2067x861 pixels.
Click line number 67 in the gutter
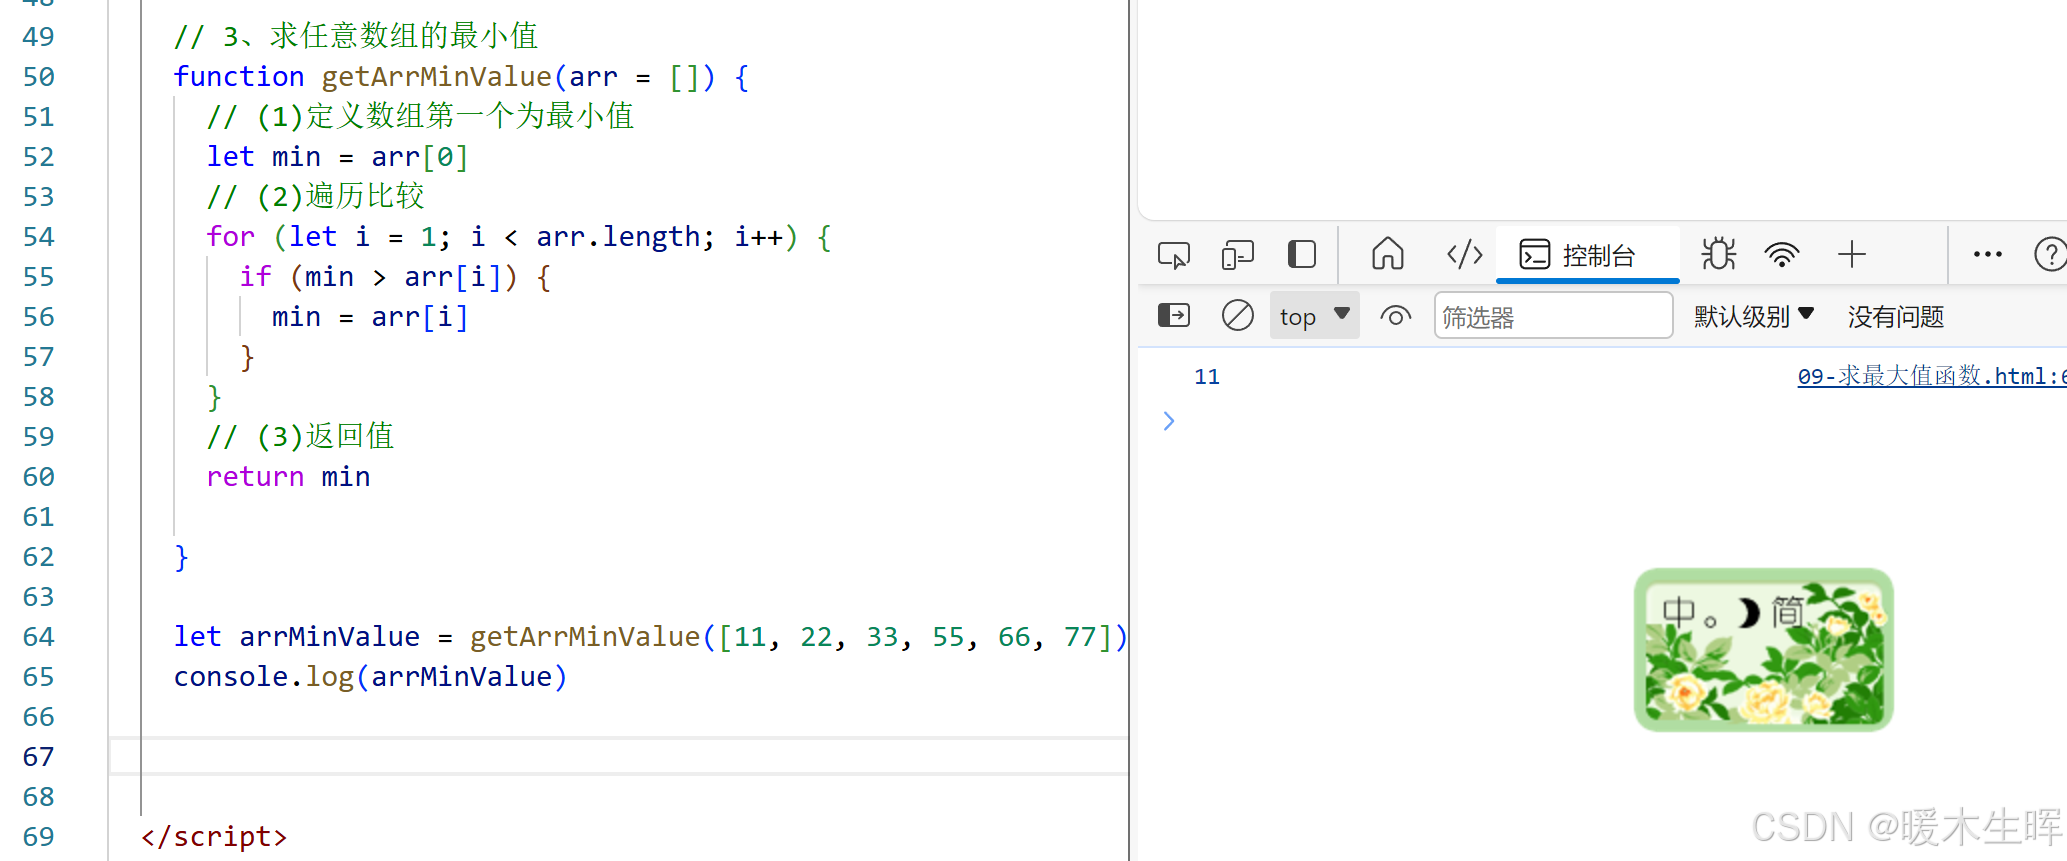39,757
